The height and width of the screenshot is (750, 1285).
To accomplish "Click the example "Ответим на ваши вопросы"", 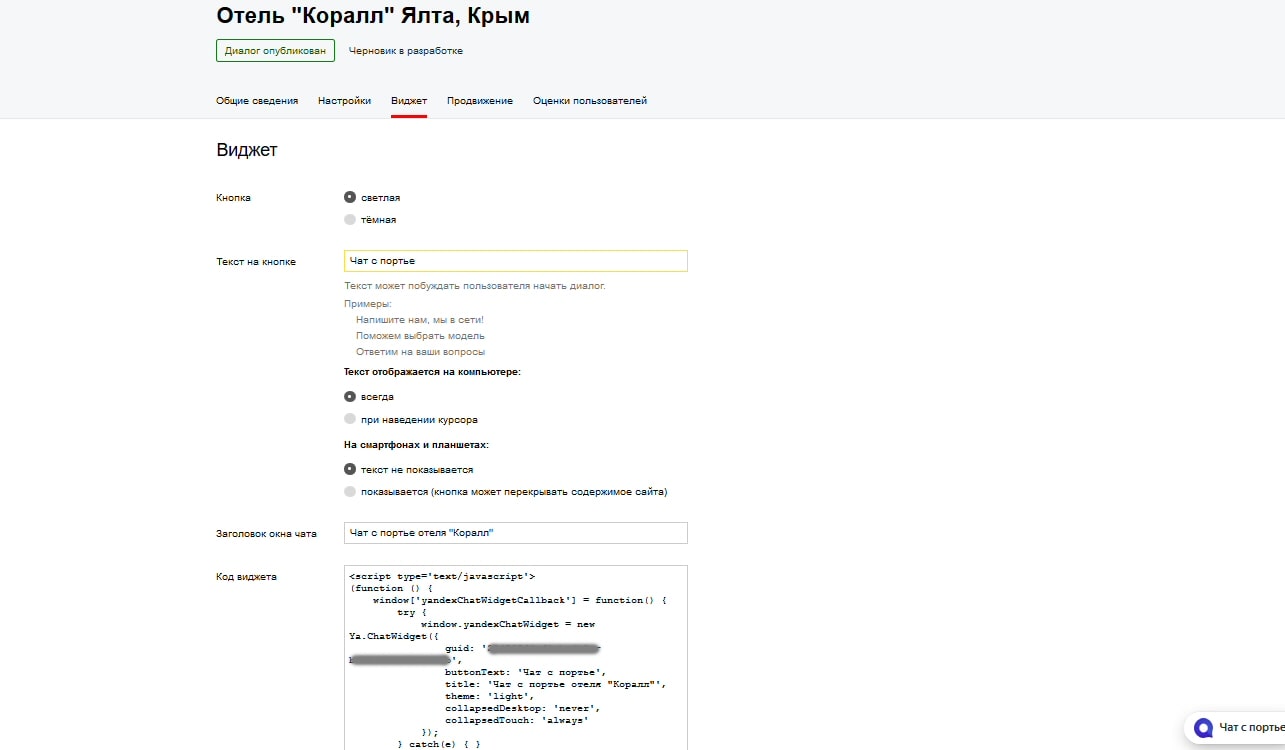I will (420, 352).
